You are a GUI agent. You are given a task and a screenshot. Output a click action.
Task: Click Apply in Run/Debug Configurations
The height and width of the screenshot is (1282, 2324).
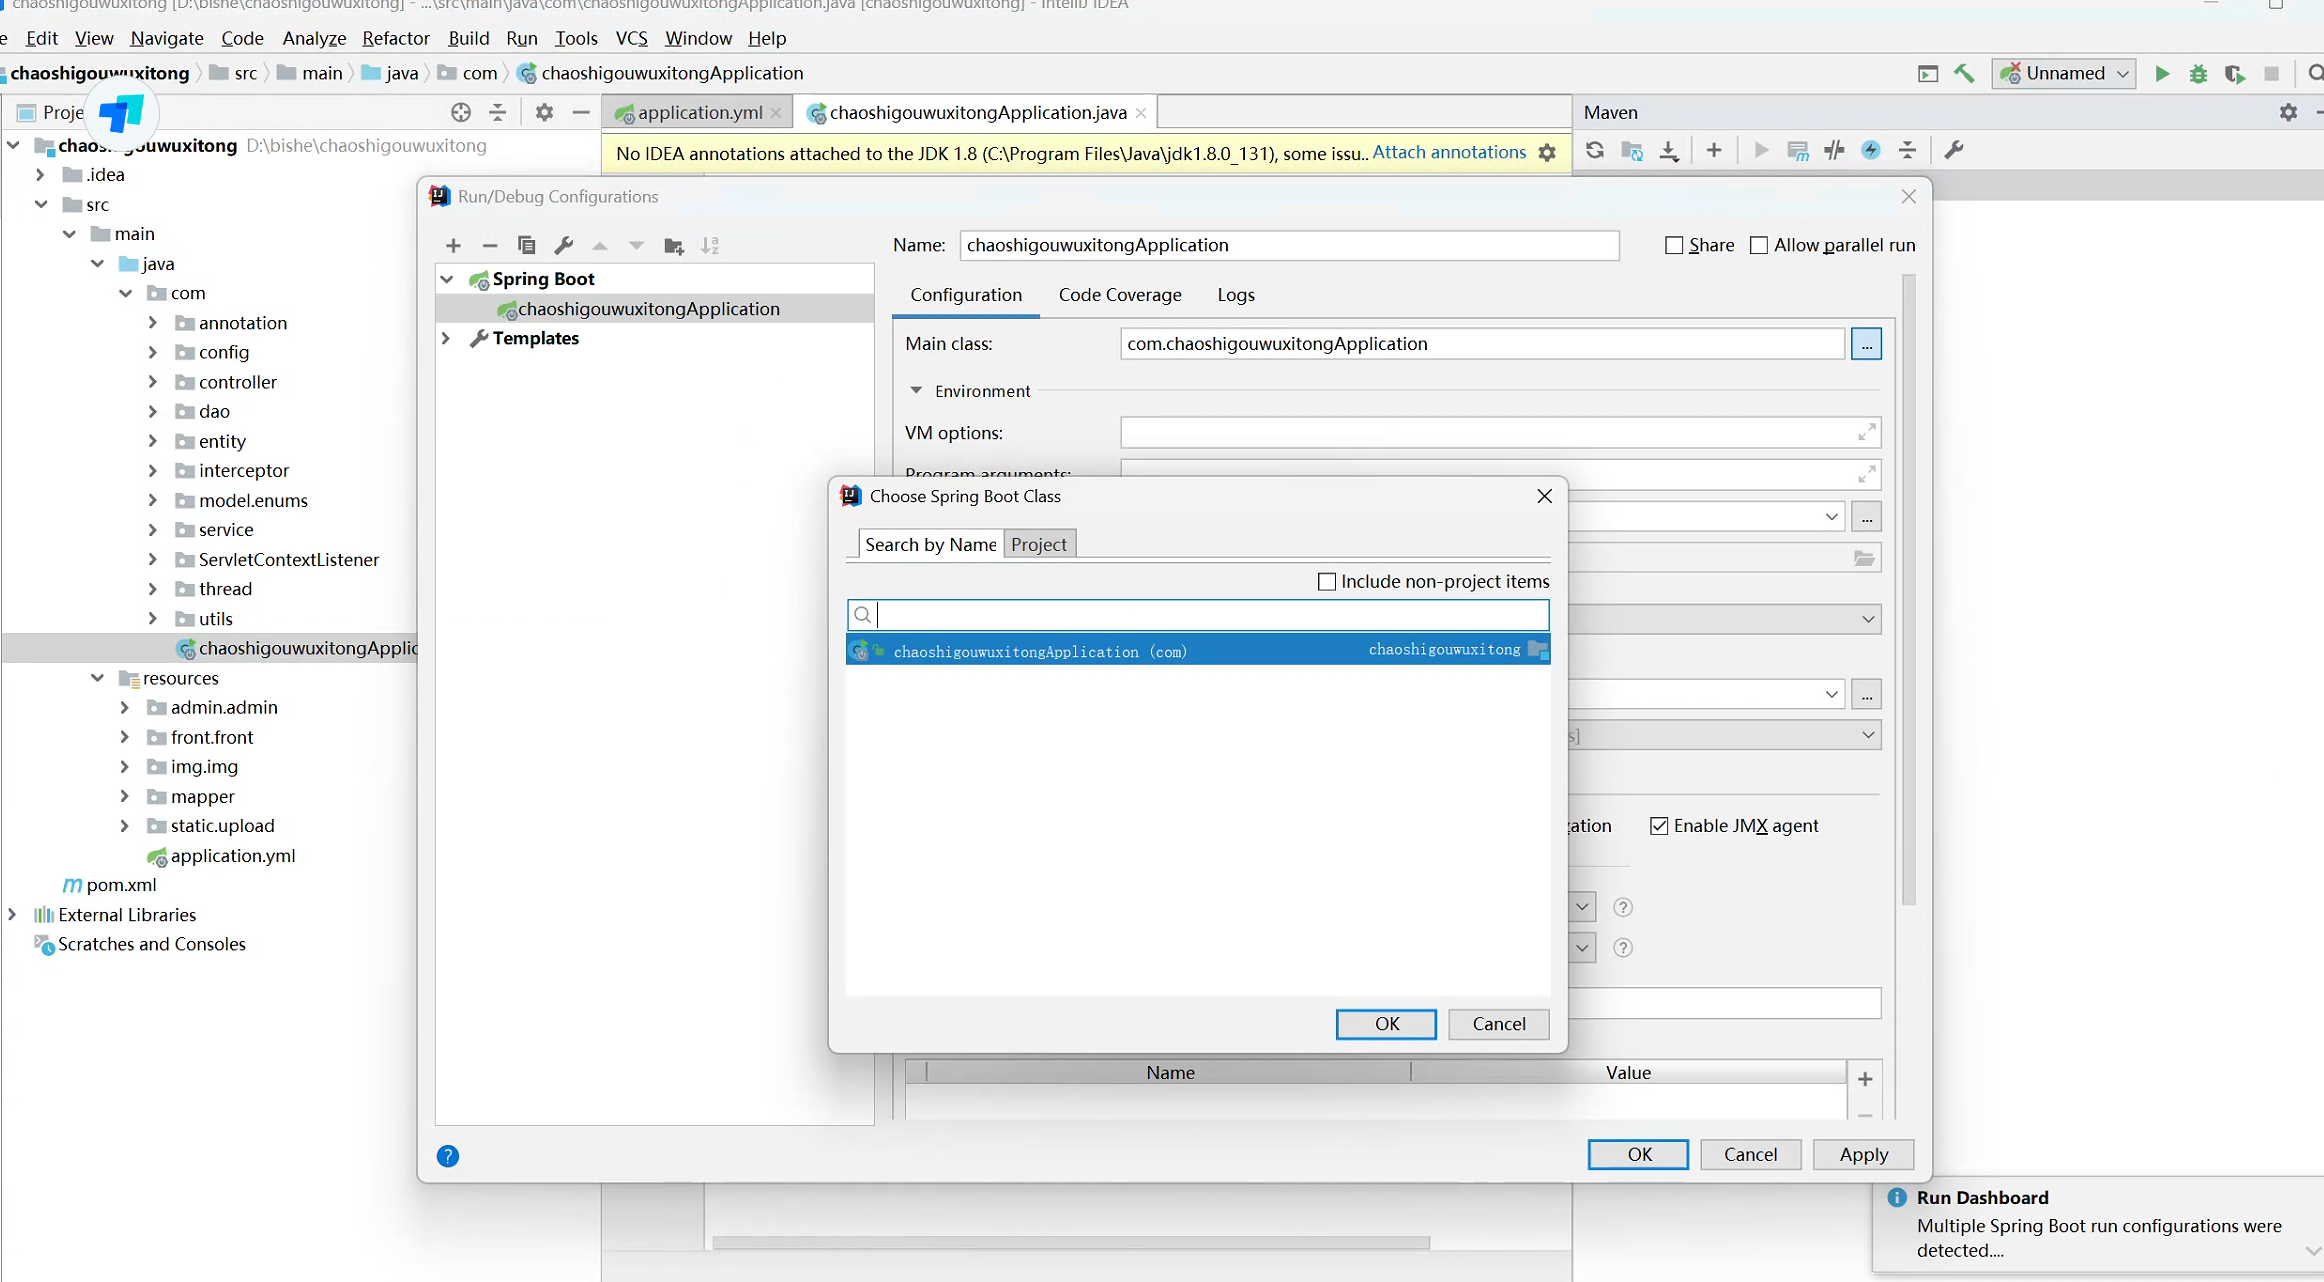pyautogui.click(x=1863, y=1155)
